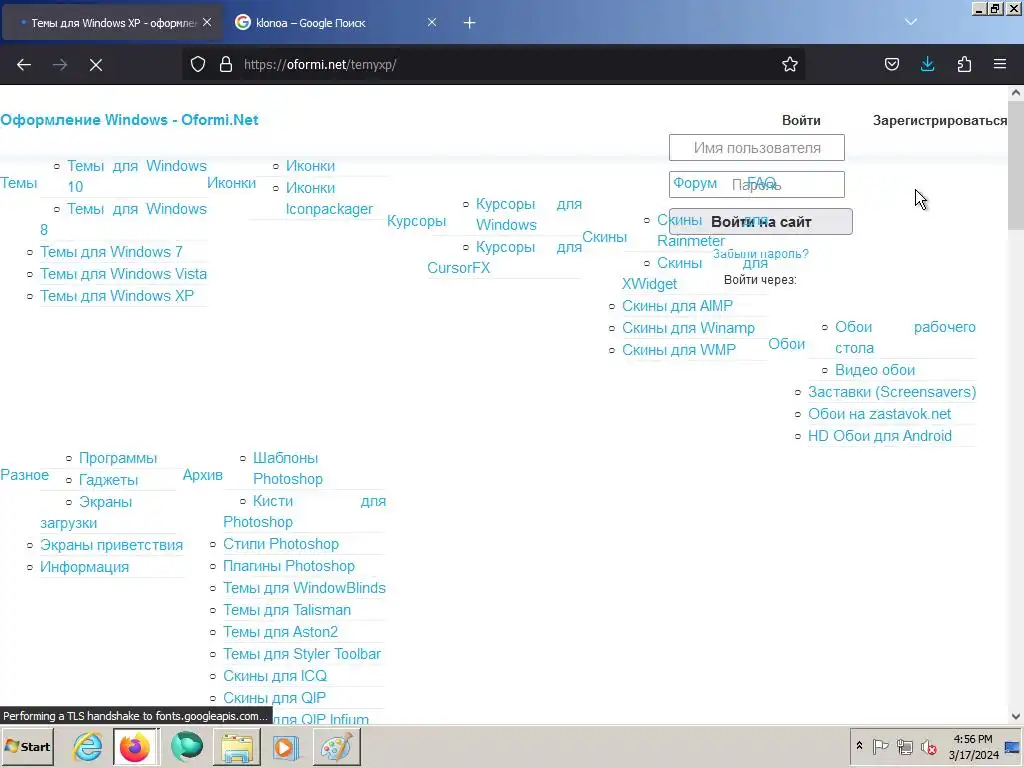Open the top-level Иконки menu item
This screenshot has height=768, width=1024.
pyautogui.click(x=231, y=183)
